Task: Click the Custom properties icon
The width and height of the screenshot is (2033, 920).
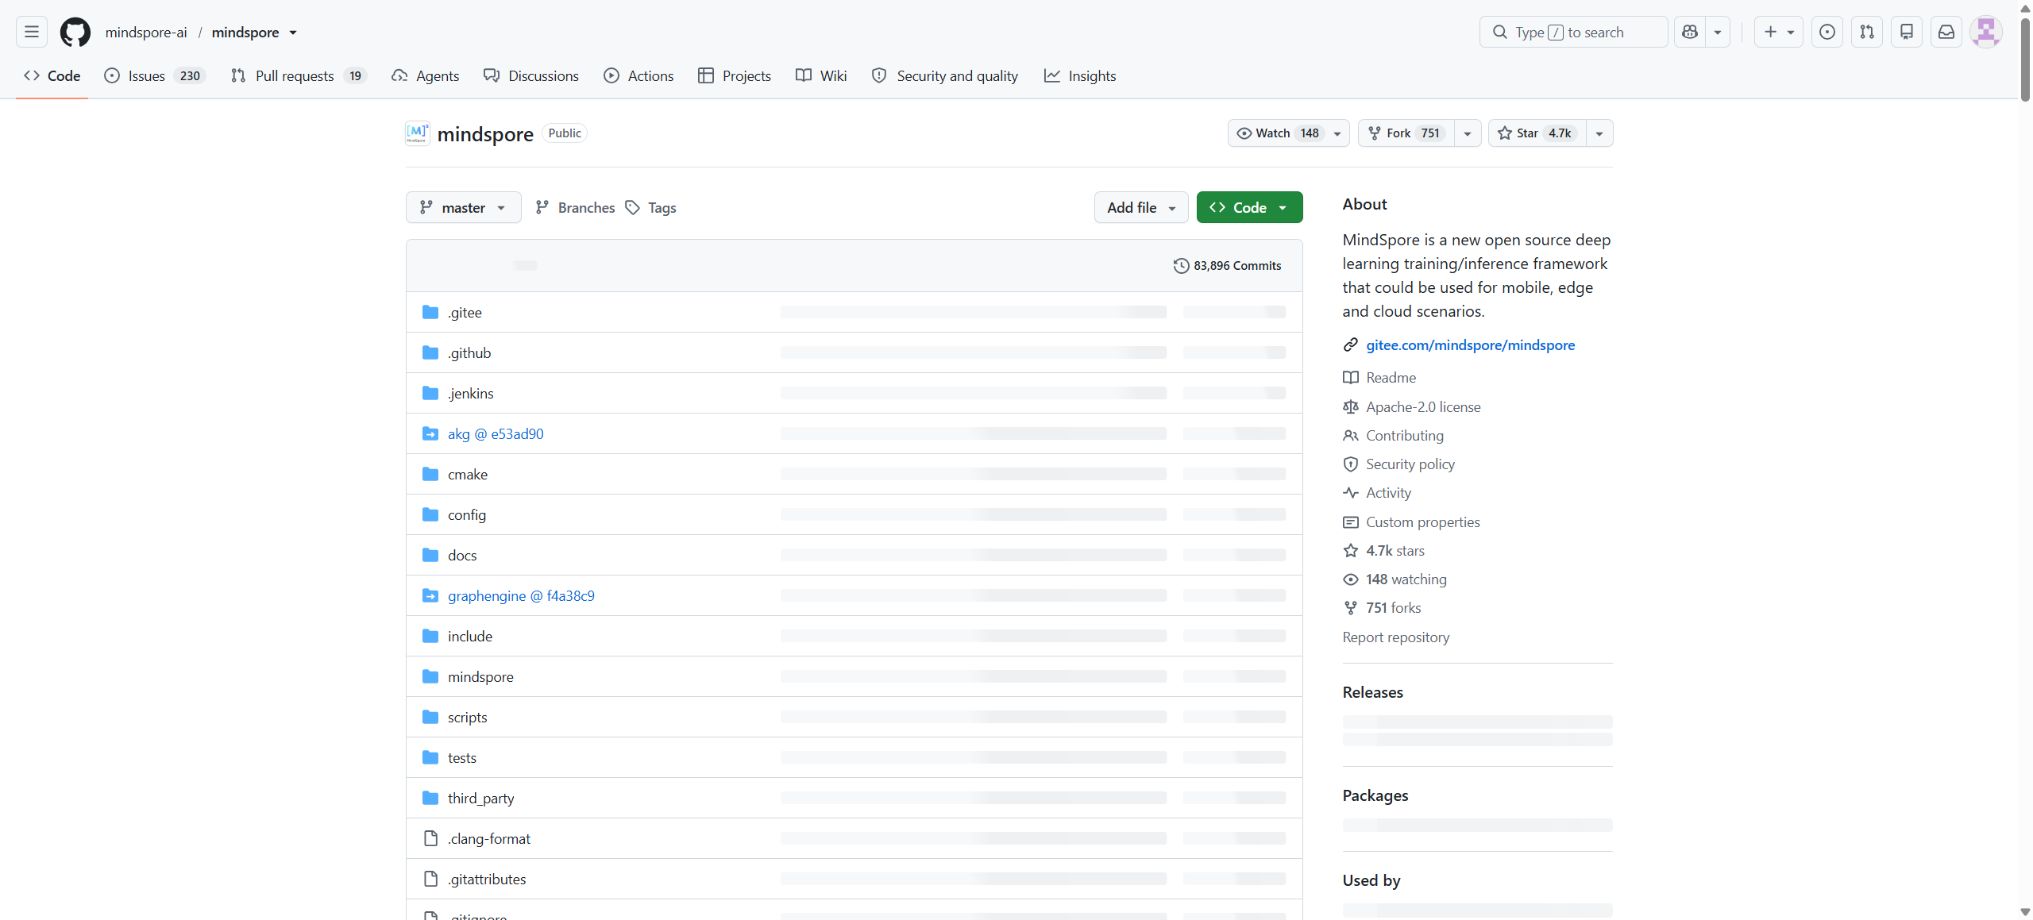Action: click(1351, 522)
